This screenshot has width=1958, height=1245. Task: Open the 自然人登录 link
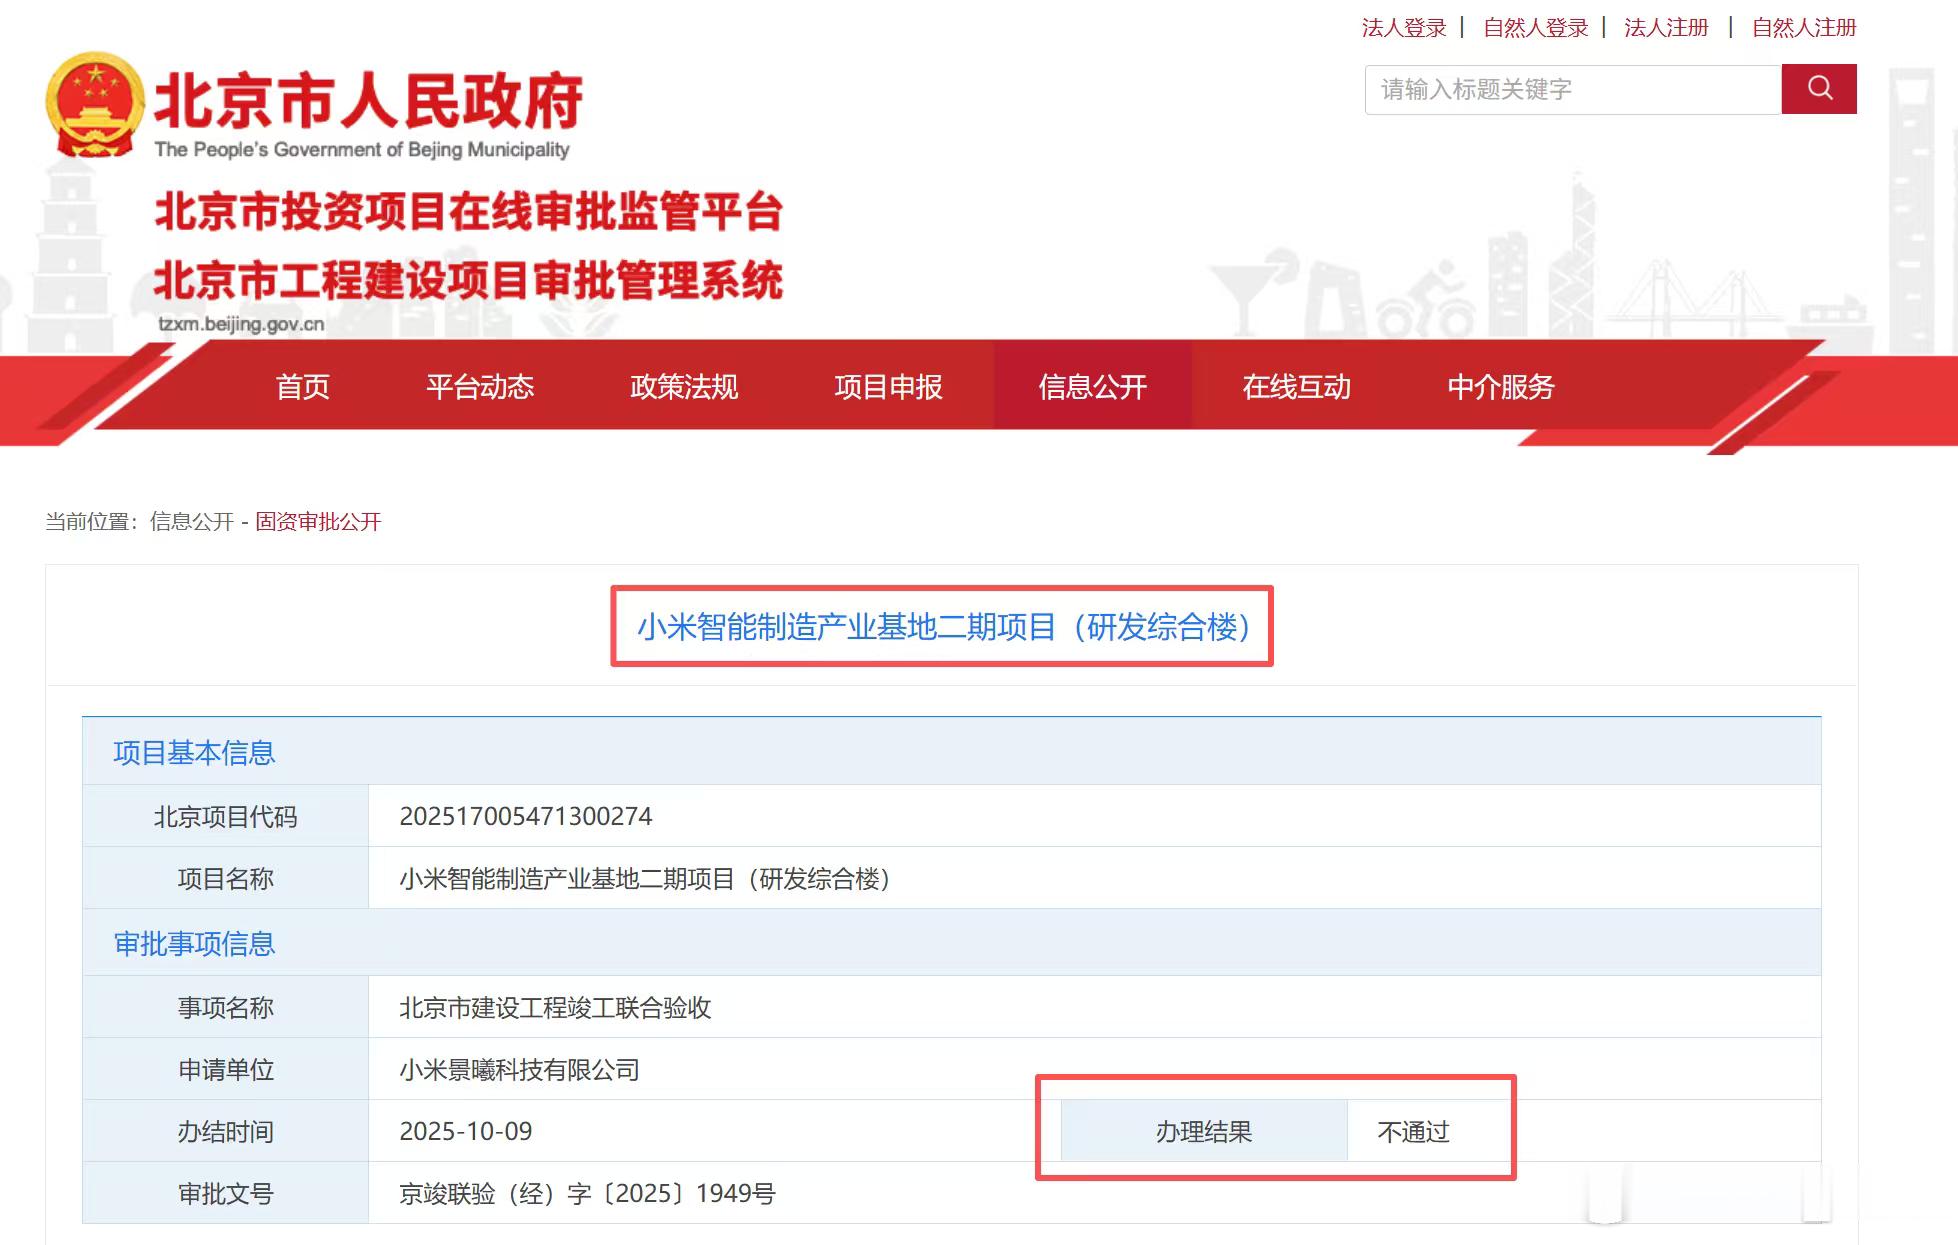tap(1535, 28)
